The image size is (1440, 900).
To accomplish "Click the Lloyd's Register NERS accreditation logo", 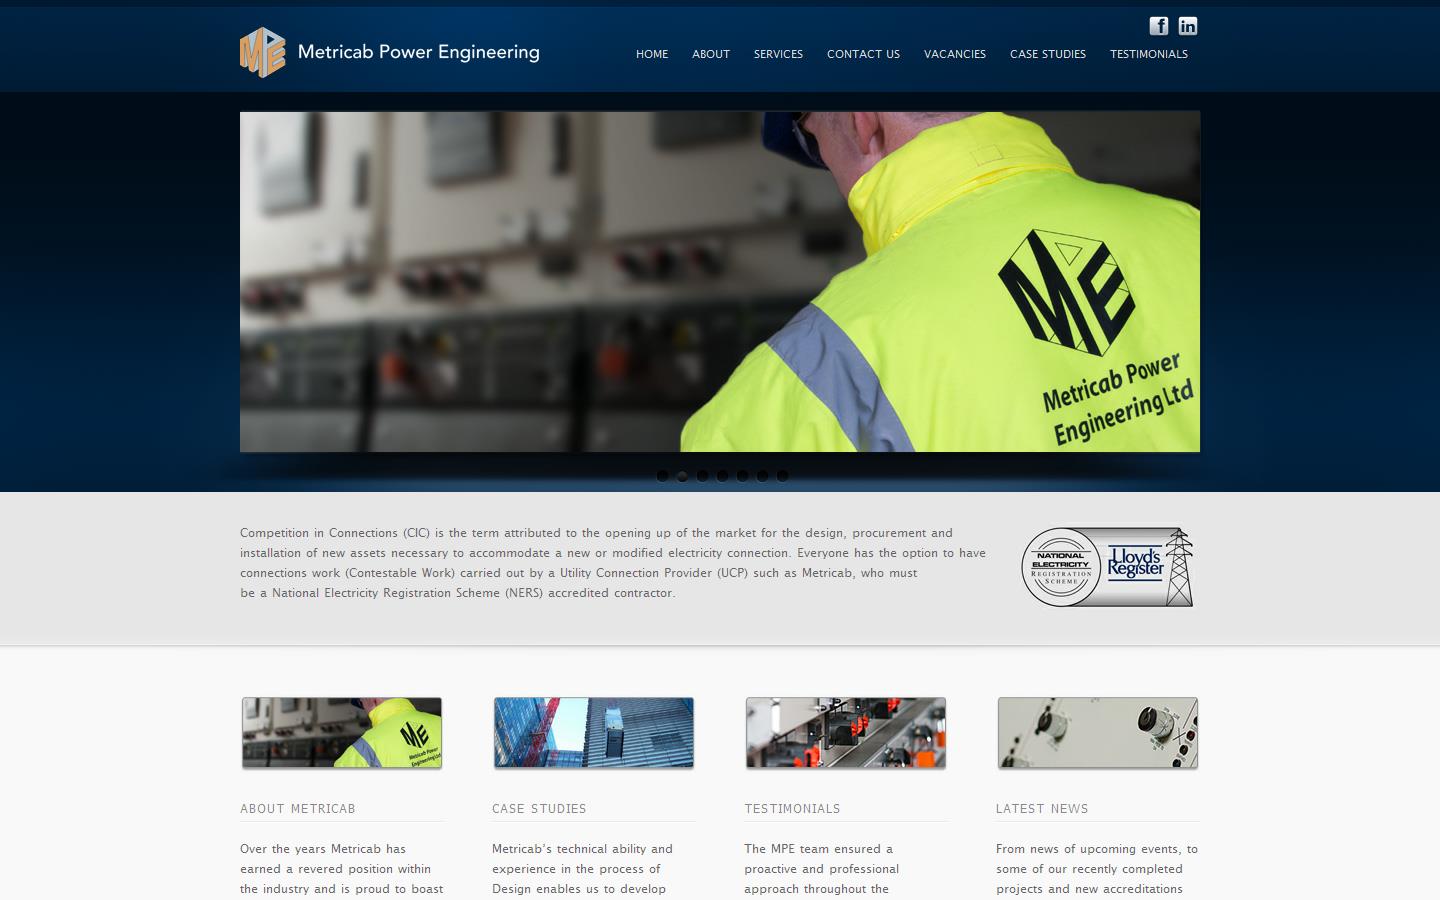I will pyautogui.click(x=1107, y=566).
